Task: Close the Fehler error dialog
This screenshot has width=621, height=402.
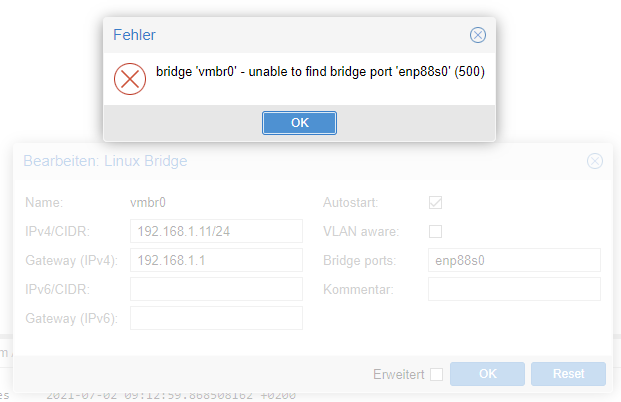Action: point(478,35)
